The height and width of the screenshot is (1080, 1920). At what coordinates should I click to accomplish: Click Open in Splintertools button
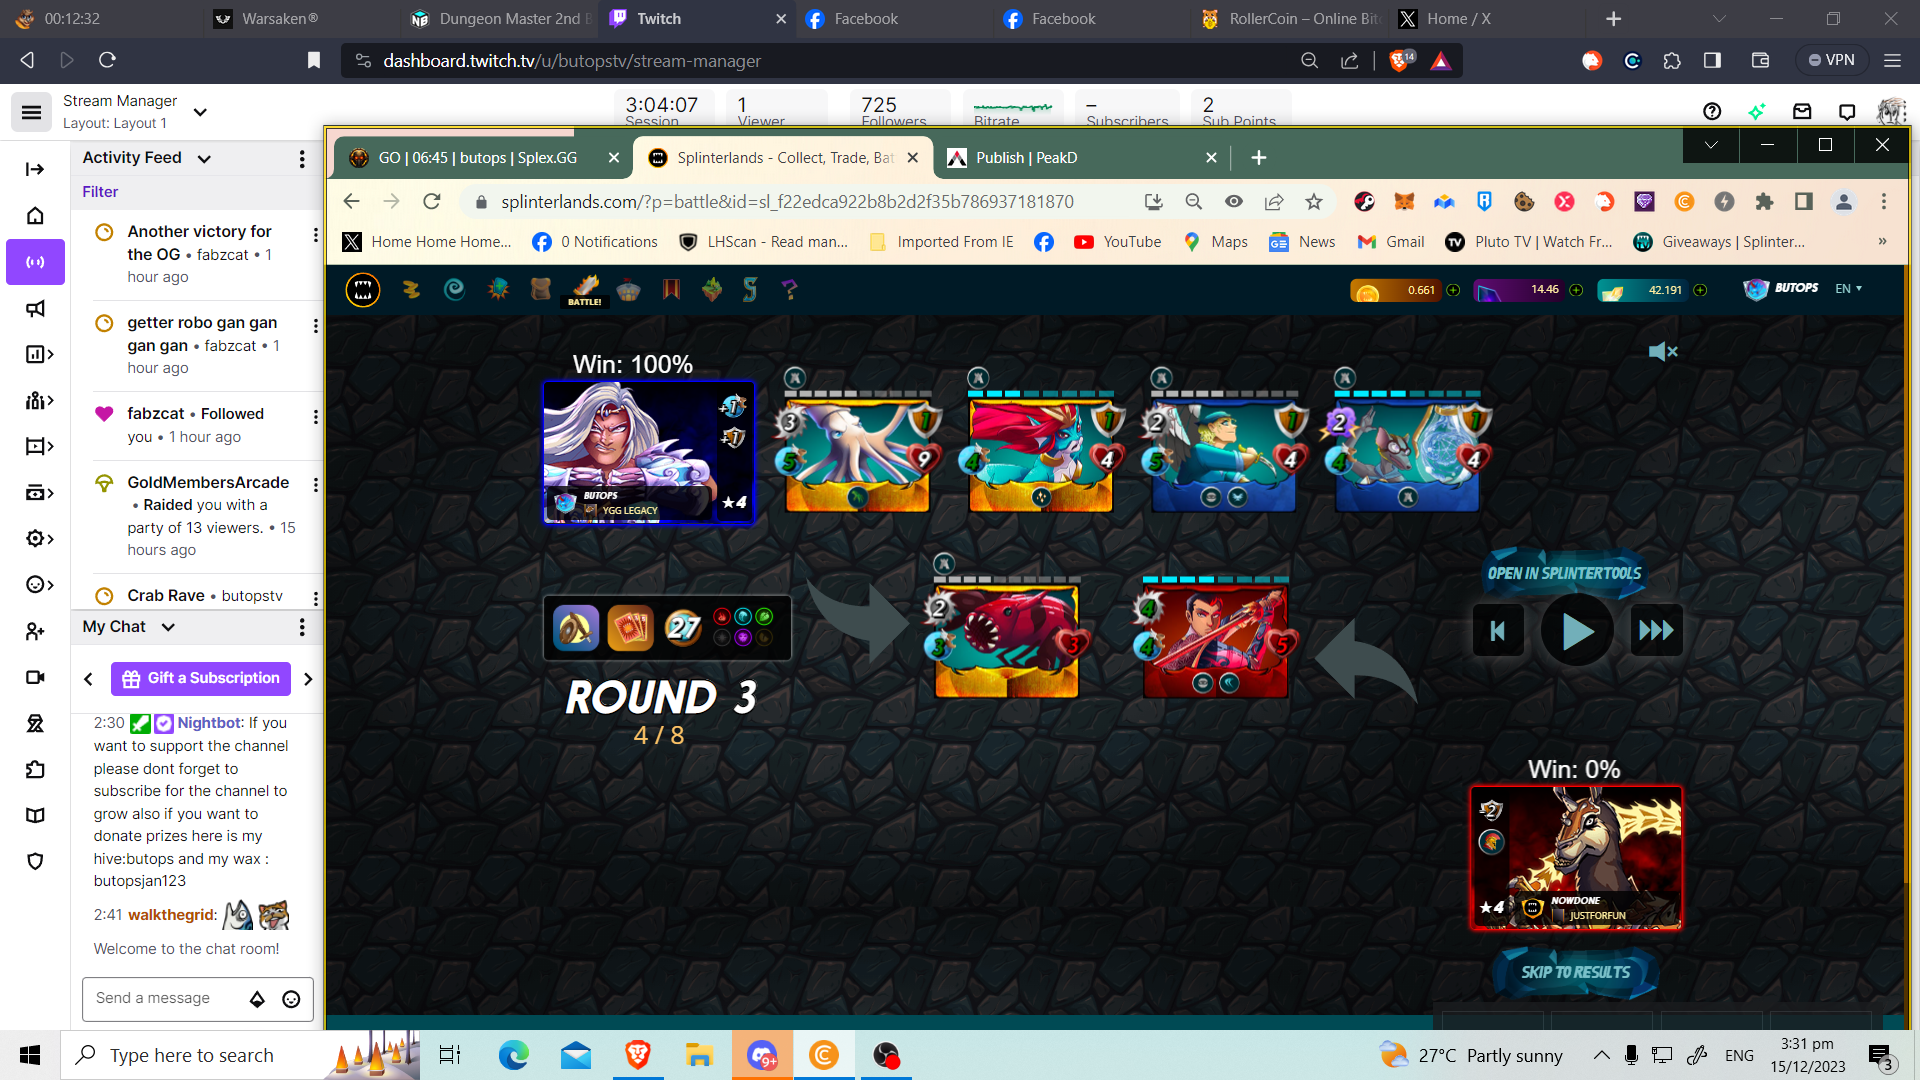[1564, 573]
